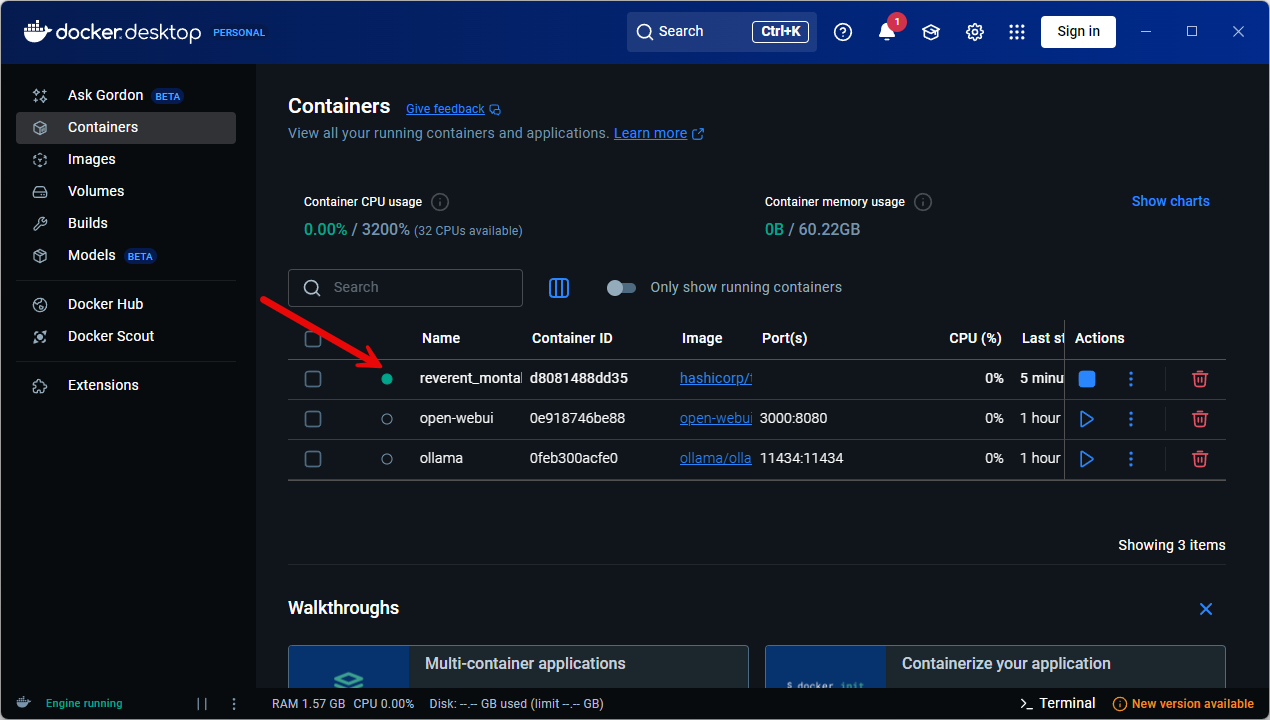Image resolution: width=1270 pixels, height=720 pixels.
Task: Click the whale icon in the status bar
Action: pyautogui.click(x=24, y=703)
